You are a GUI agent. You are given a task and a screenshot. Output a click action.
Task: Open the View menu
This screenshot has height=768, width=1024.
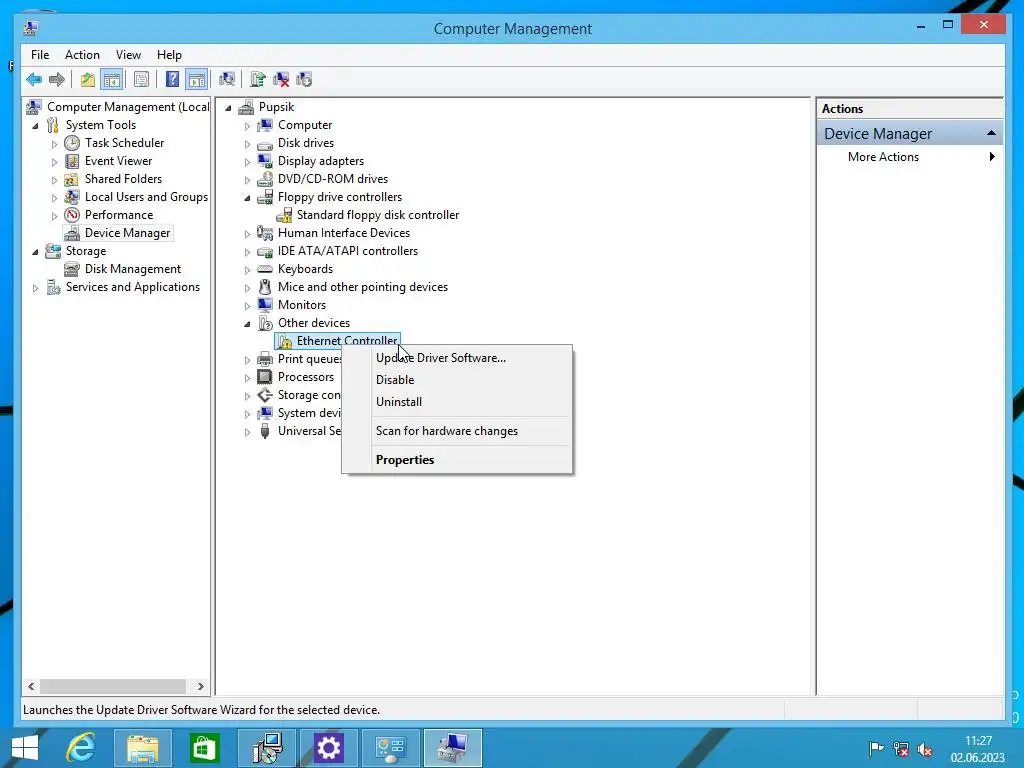[x=128, y=55]
